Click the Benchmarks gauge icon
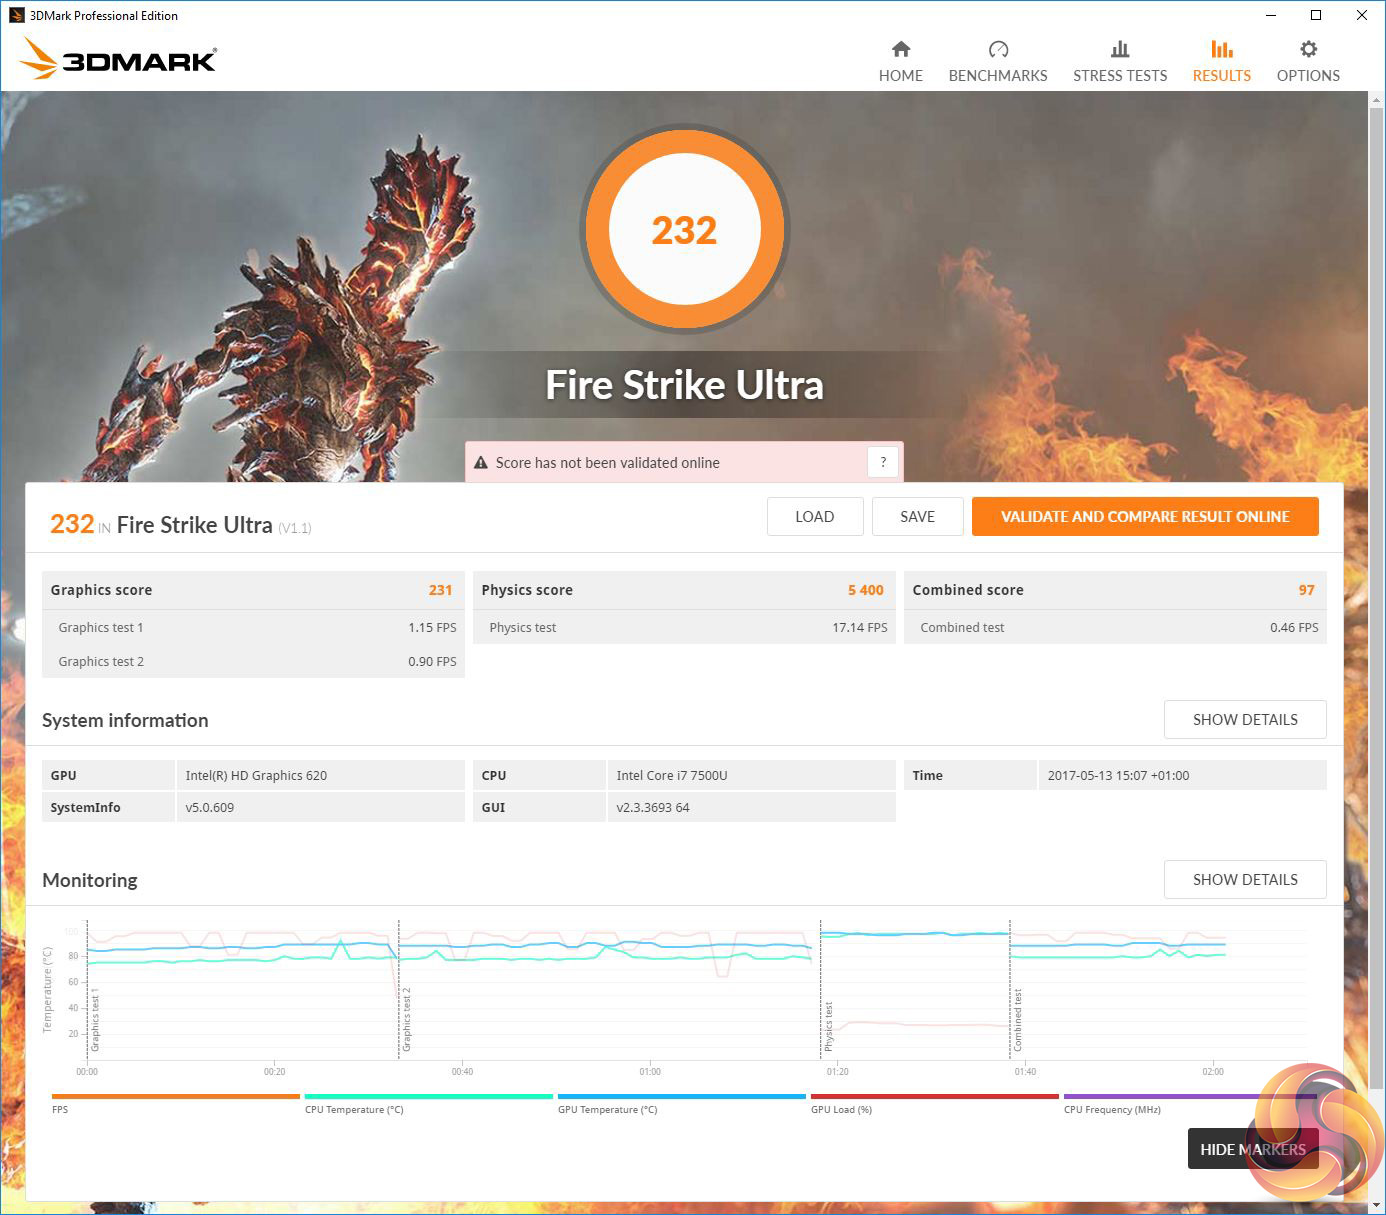The width and height of the screenshot is (1386, 1215). [998, 49]
